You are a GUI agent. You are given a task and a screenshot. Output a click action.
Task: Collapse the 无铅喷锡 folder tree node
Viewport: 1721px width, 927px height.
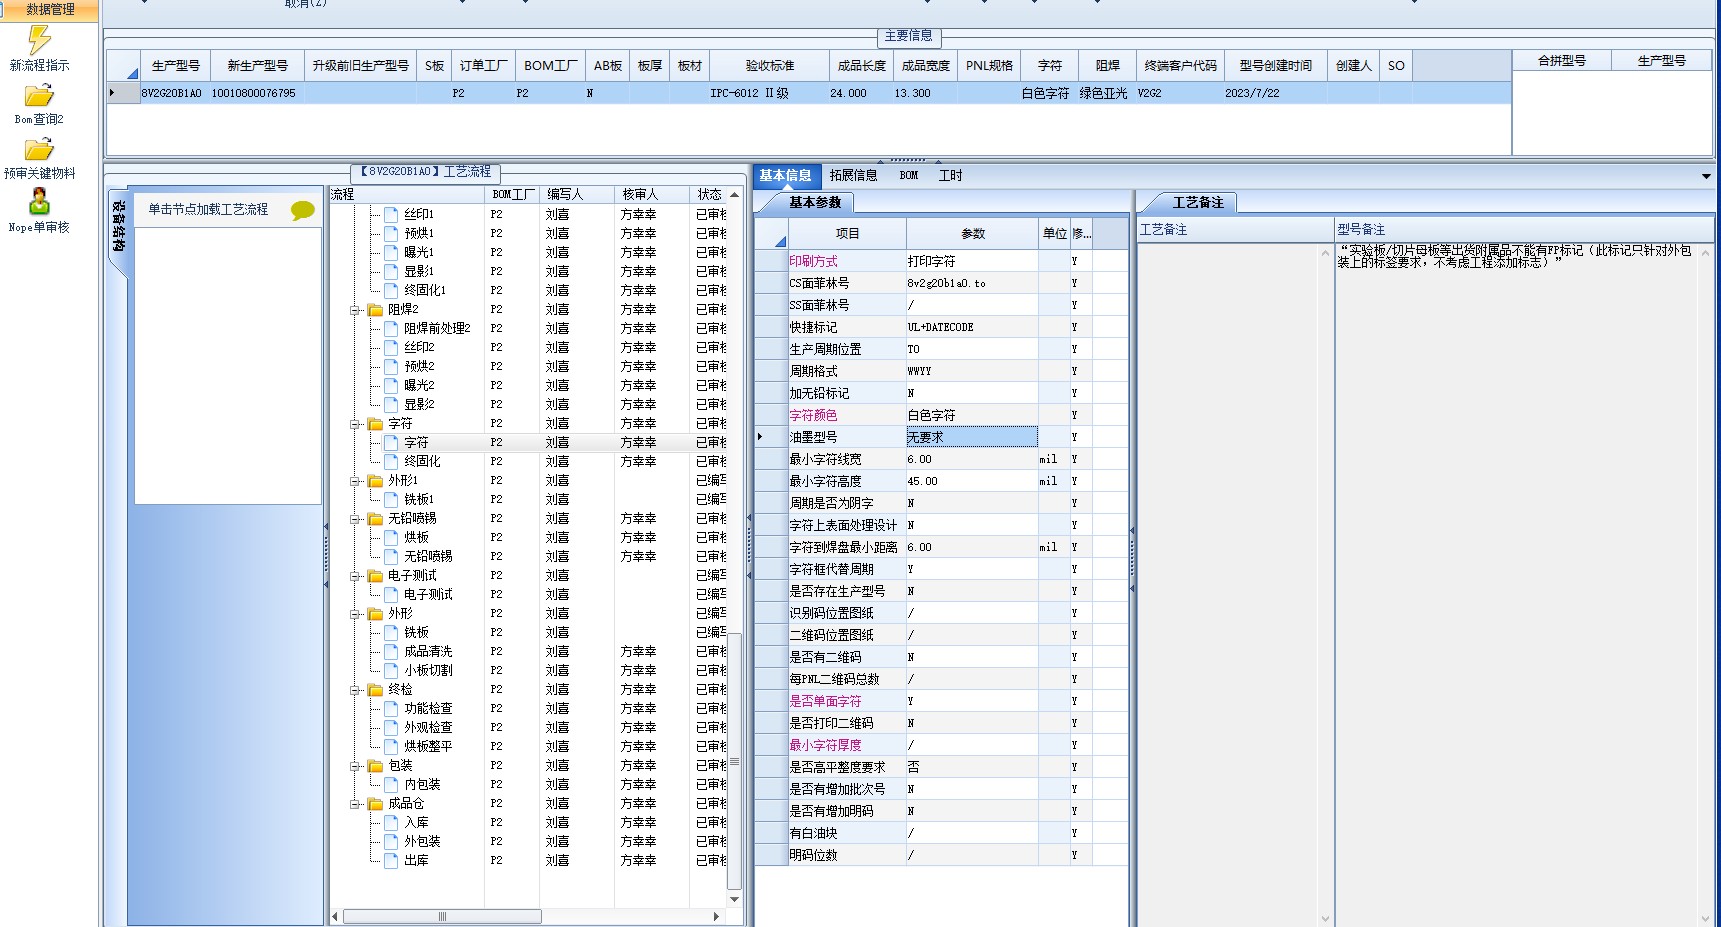click(355, 519)
